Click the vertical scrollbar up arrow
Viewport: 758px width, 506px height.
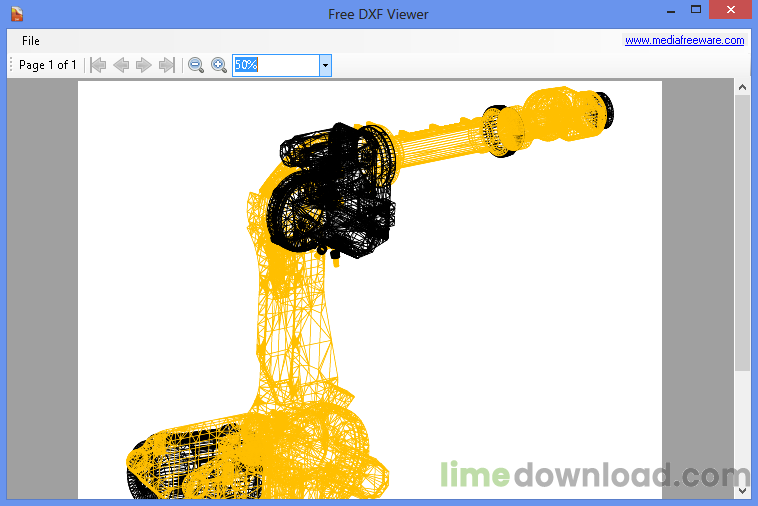coord(743,87)
